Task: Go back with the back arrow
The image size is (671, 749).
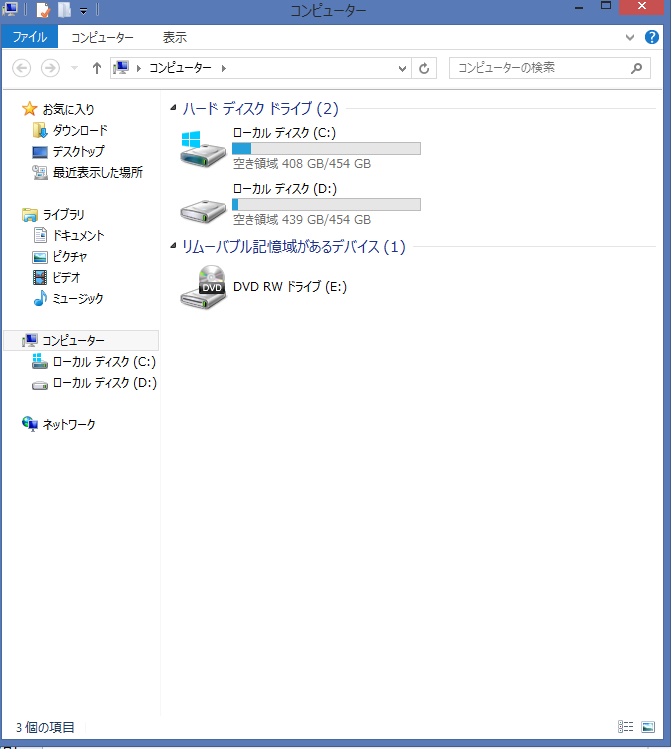Action: coord(21,68)
